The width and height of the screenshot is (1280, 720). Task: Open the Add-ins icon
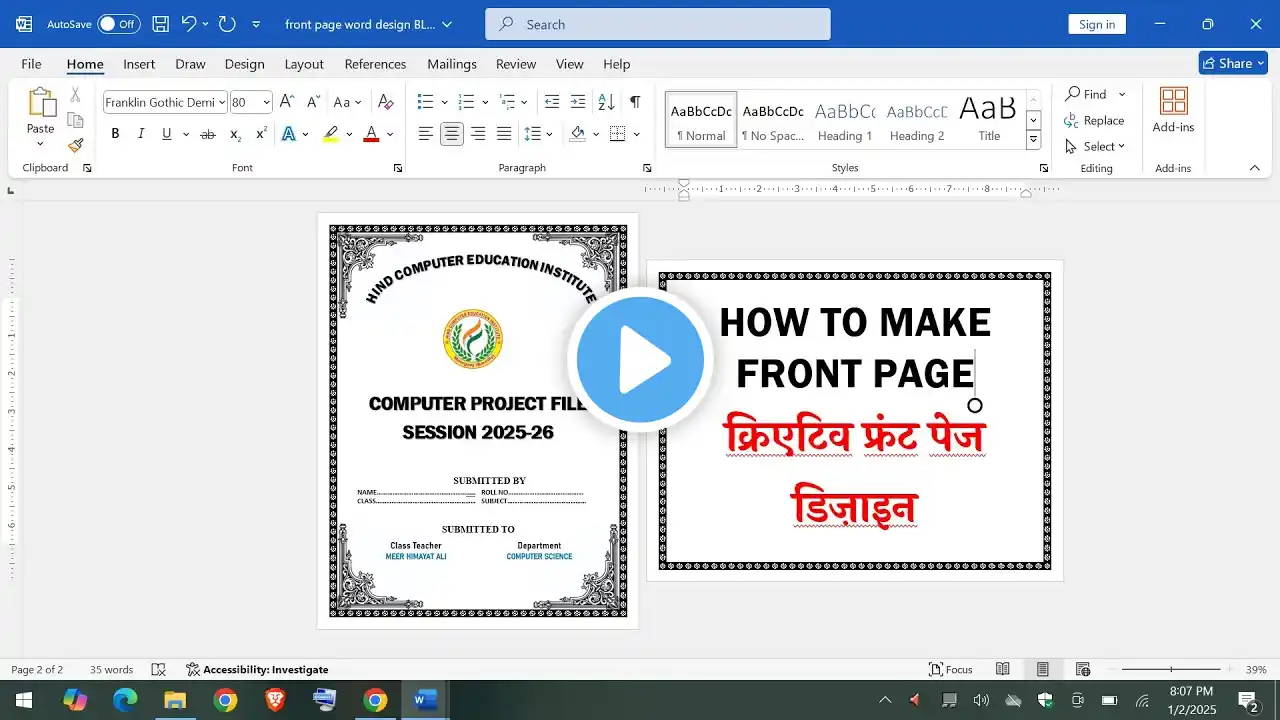point(1173,110)
